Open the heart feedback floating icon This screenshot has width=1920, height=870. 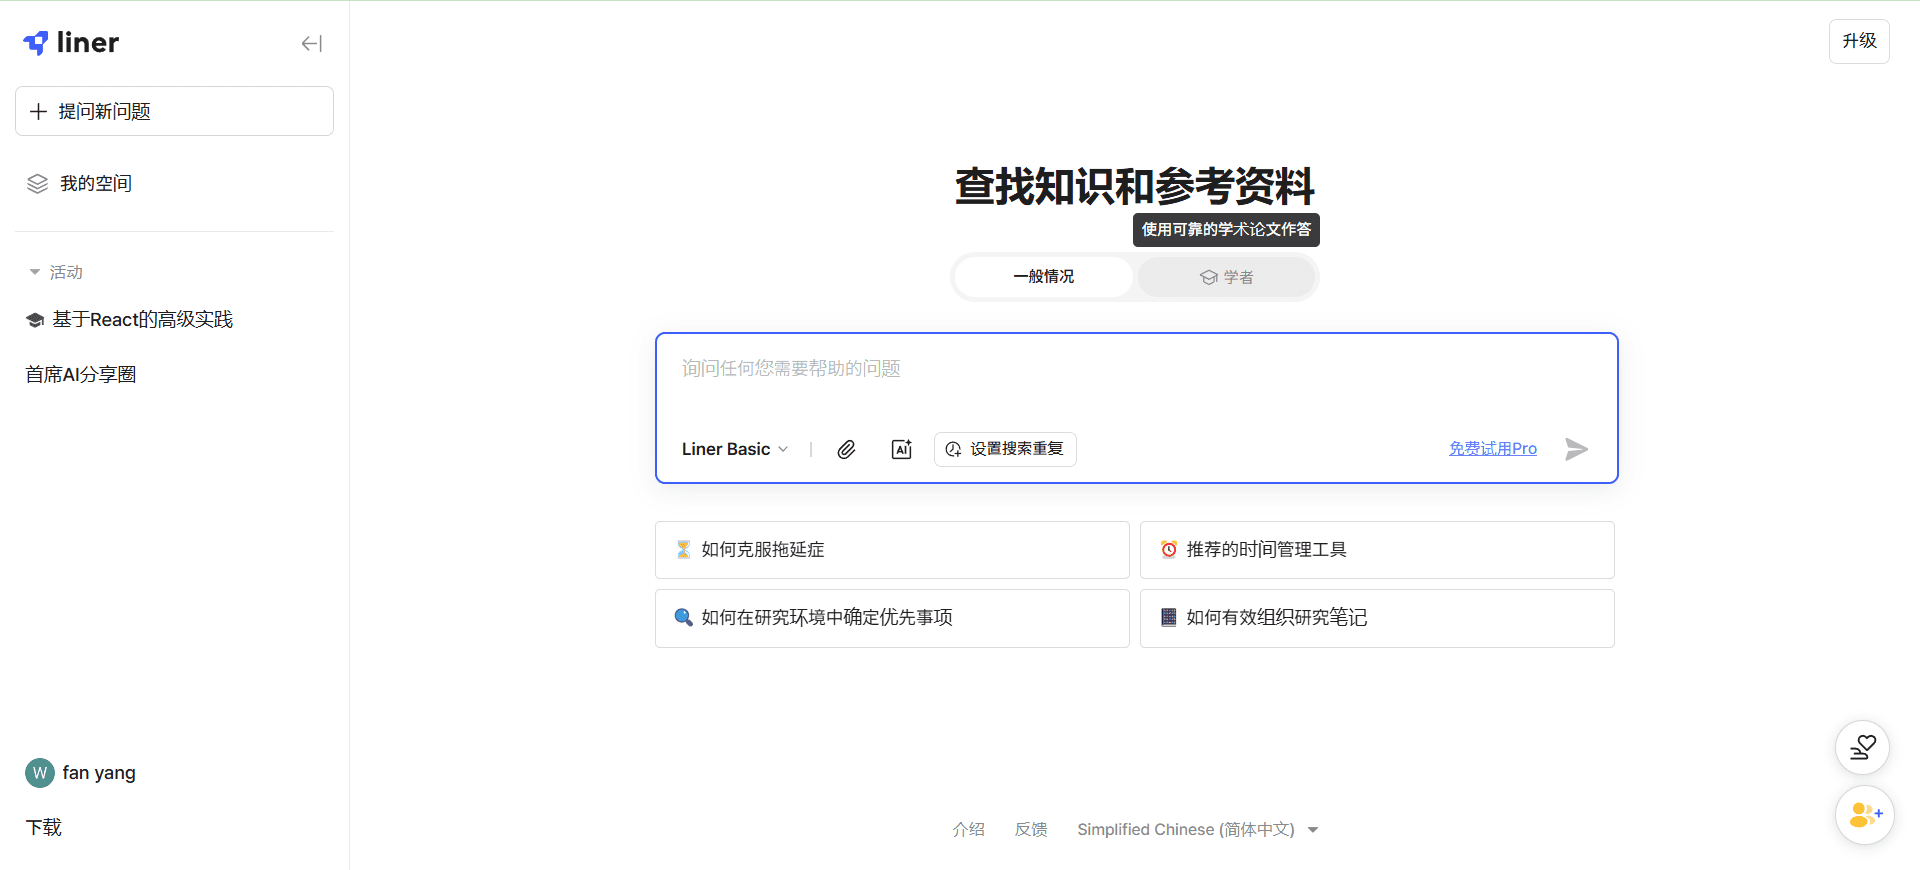1862,747
